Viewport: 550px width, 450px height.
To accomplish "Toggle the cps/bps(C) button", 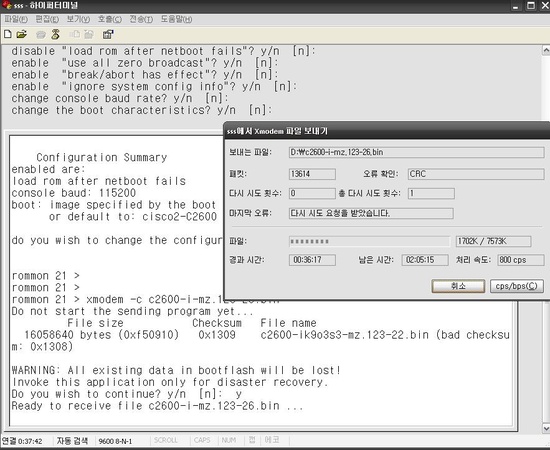I will tap(517, 286).
